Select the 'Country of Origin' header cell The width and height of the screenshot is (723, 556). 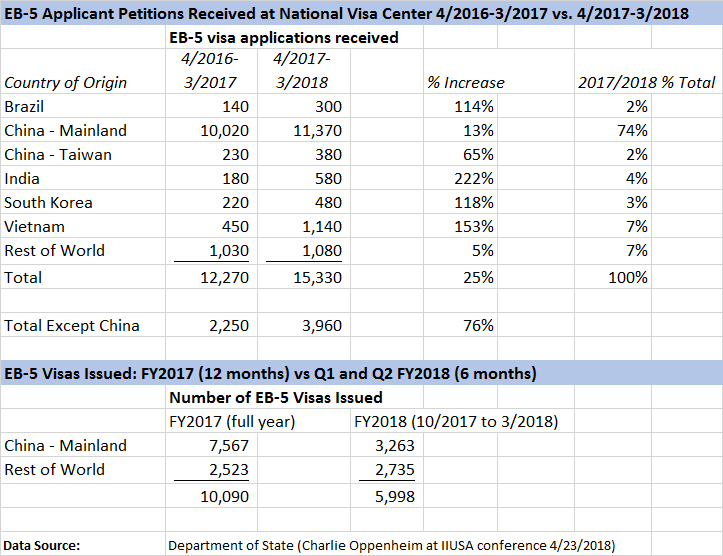click(66, 82)
